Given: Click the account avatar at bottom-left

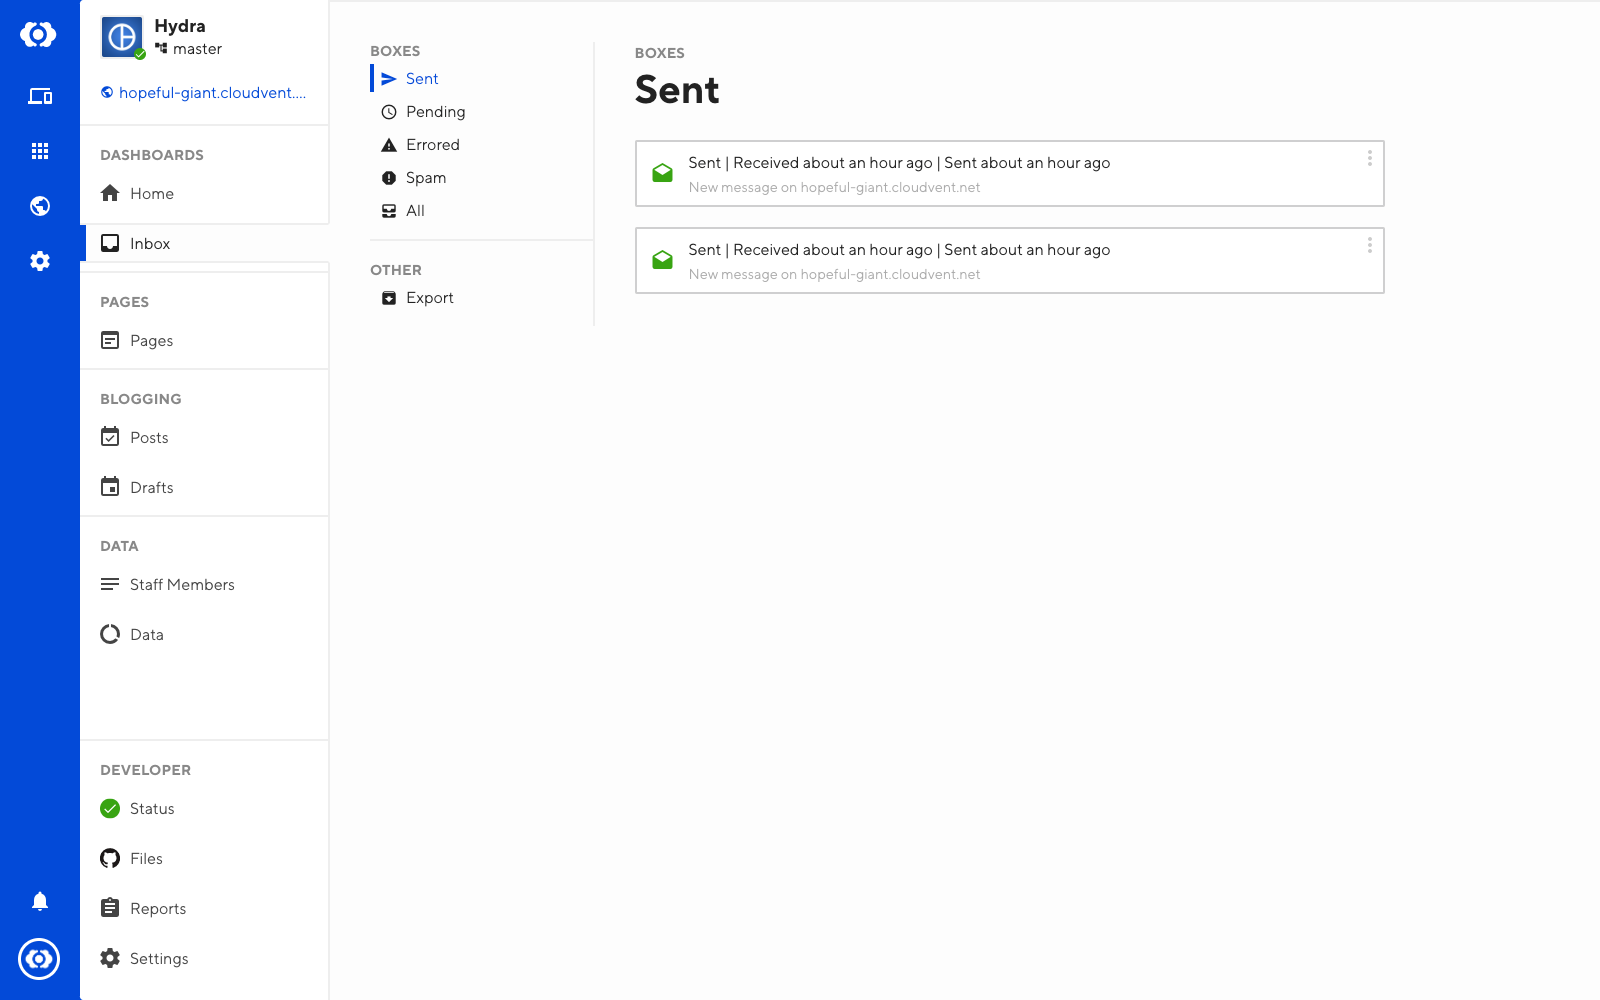Looking at the screenshot, I should (x=39, y=959).
